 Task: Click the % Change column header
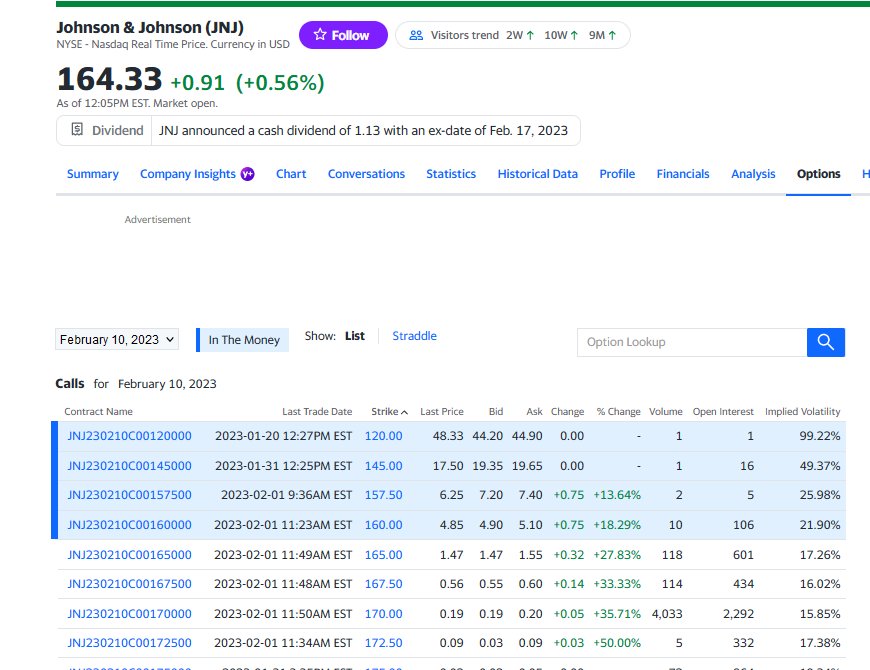click(x=618, y=412)
